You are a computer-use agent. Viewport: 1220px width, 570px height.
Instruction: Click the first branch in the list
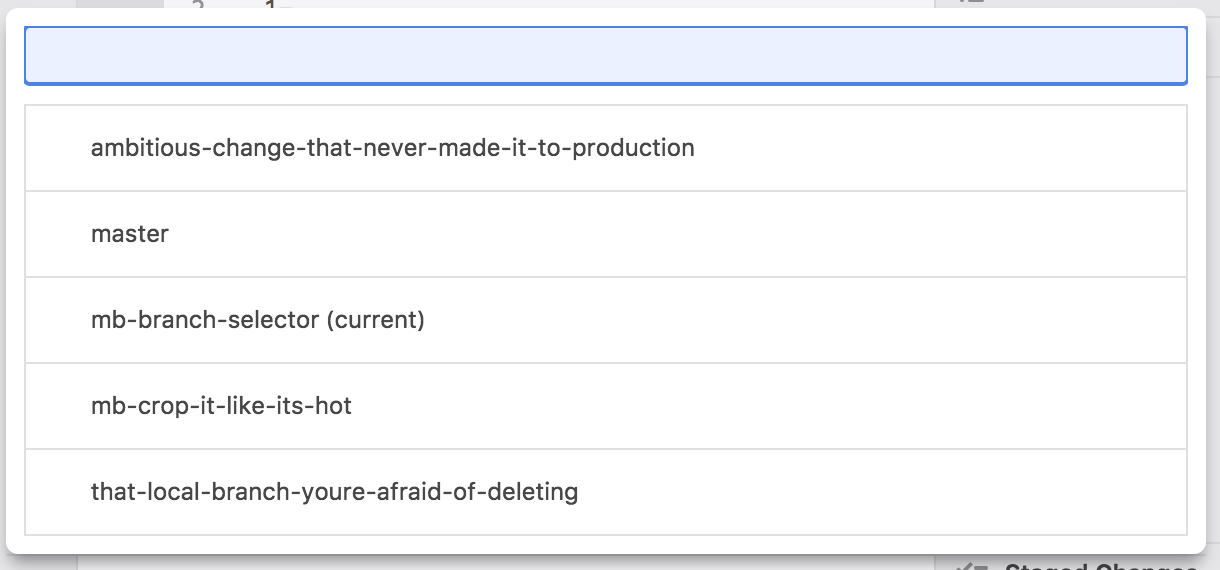click(x=392, y=148)
